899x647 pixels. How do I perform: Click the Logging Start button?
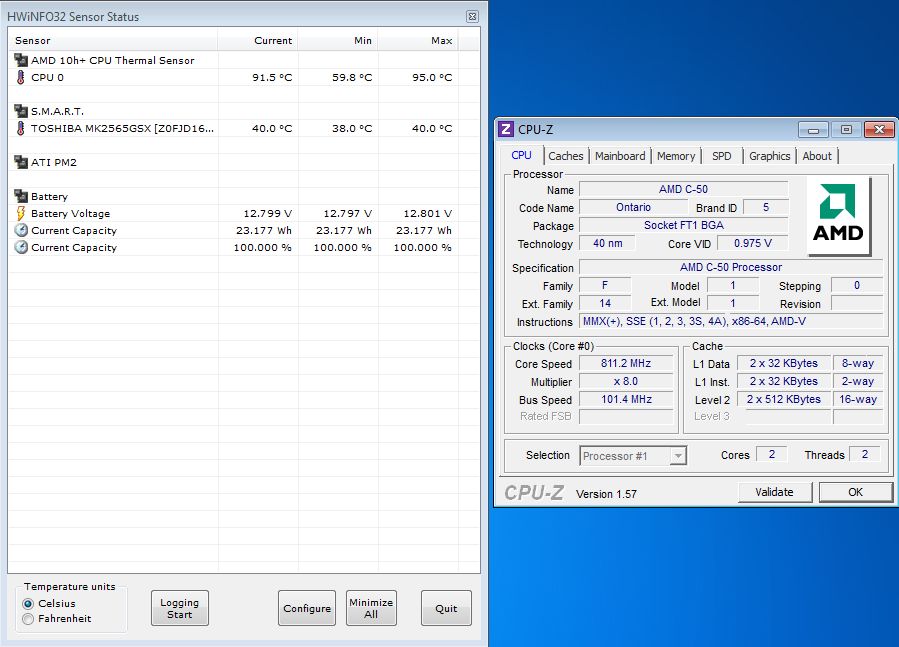coord(179,608)
